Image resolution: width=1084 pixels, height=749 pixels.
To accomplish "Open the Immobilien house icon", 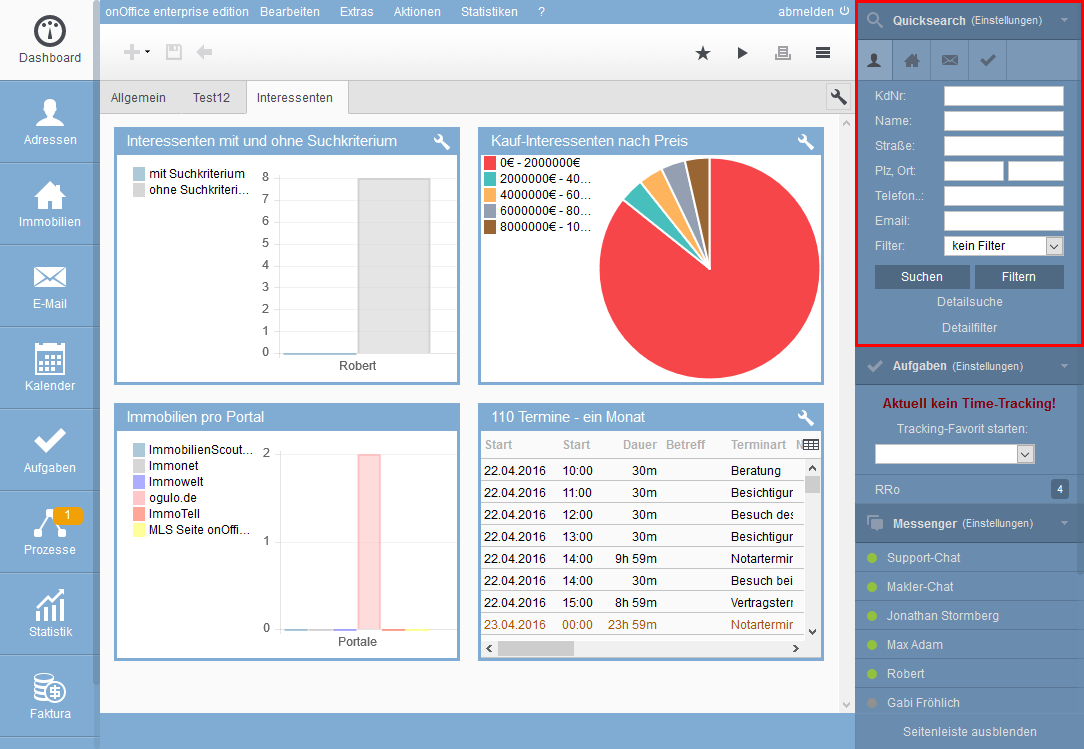I will coord(50,204).
